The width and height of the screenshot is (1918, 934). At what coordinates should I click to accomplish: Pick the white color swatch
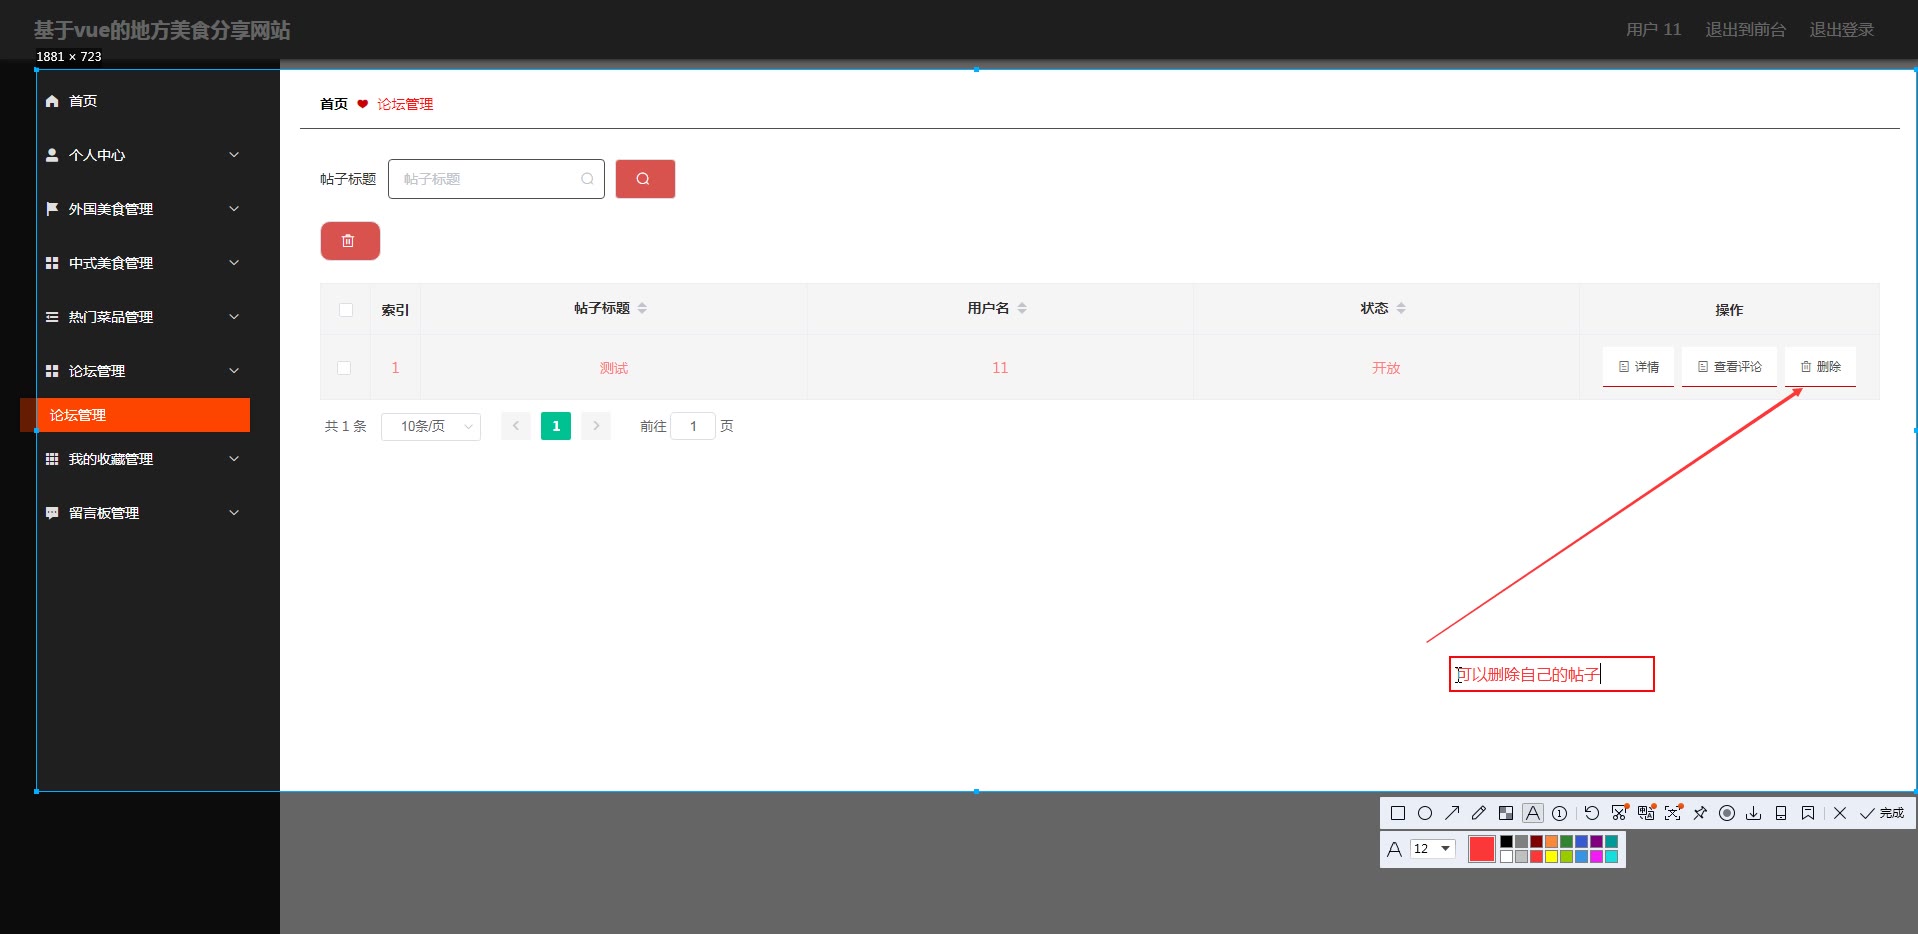point(1506,857)
